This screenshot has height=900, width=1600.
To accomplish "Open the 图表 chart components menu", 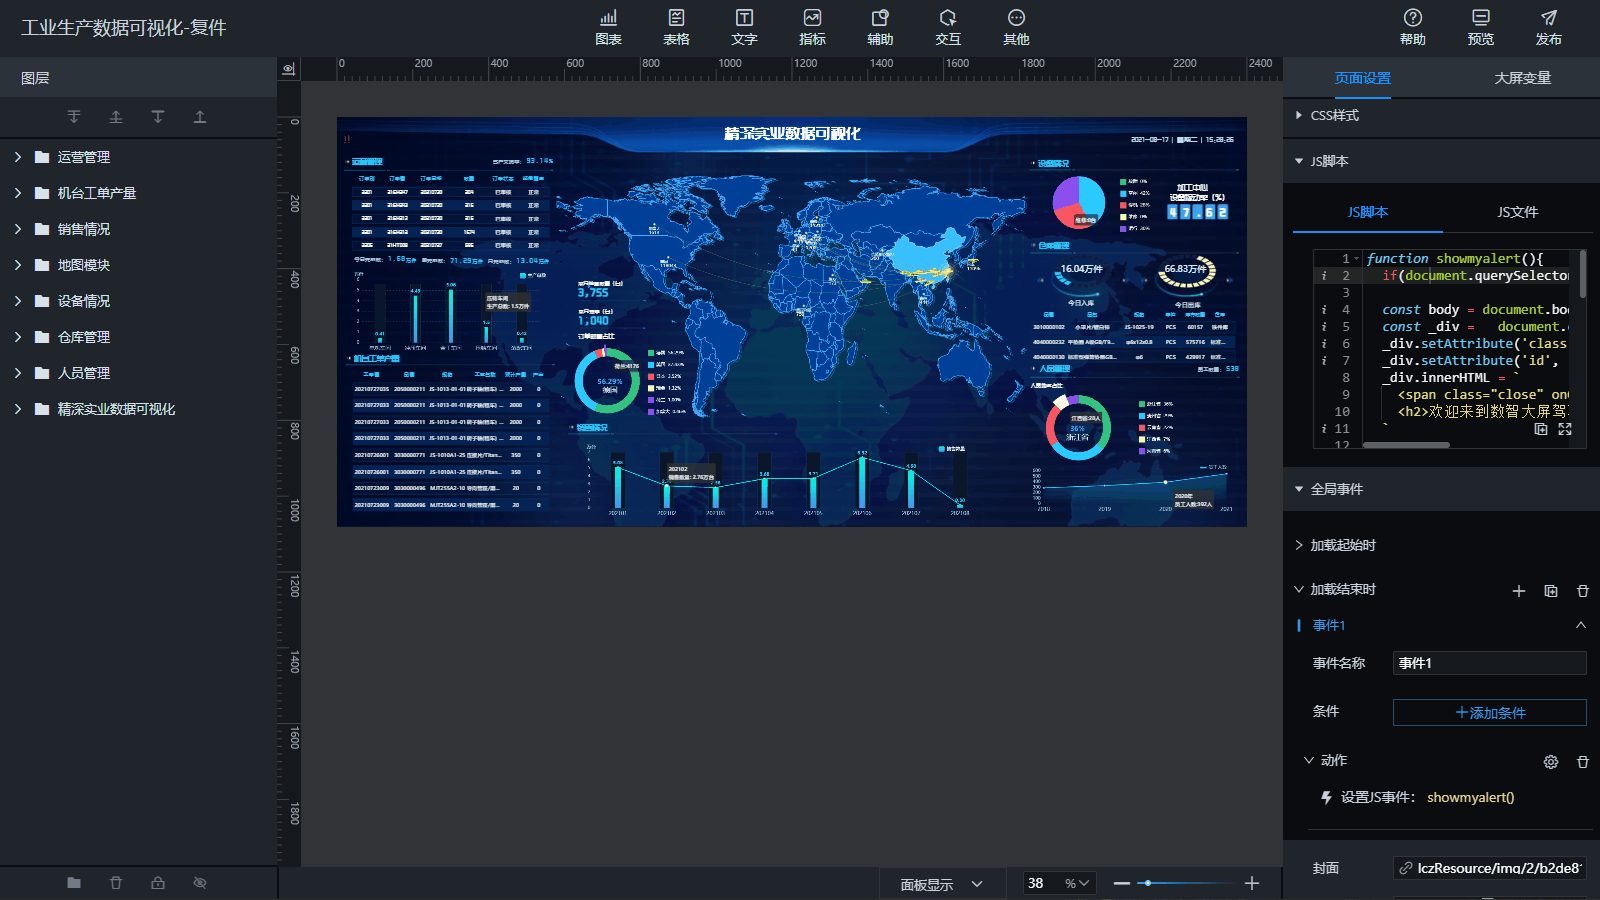I will (608, 27).
